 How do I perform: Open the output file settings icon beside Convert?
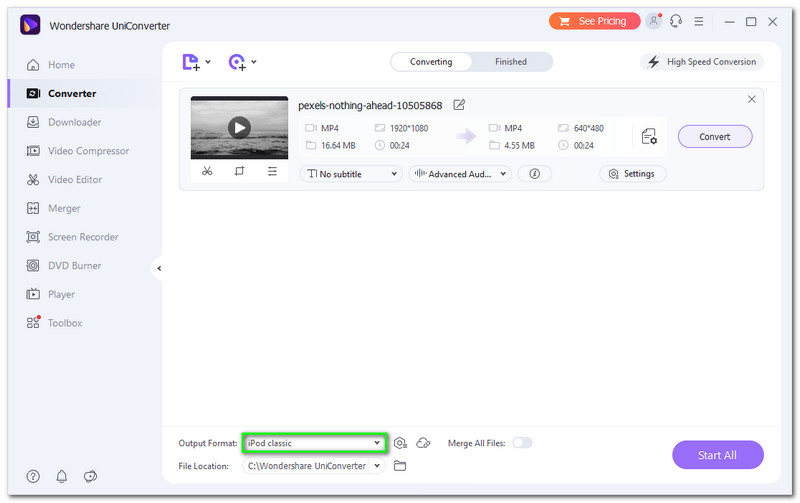tap(649, 137)
